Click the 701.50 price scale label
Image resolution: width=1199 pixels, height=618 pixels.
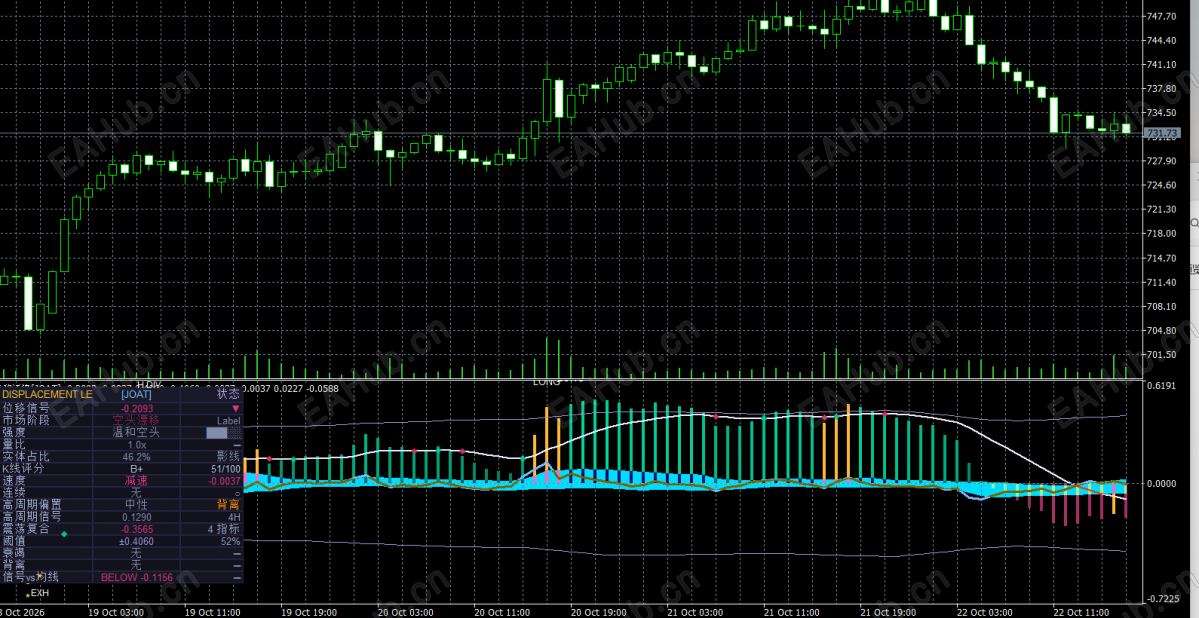[1162, 355]
